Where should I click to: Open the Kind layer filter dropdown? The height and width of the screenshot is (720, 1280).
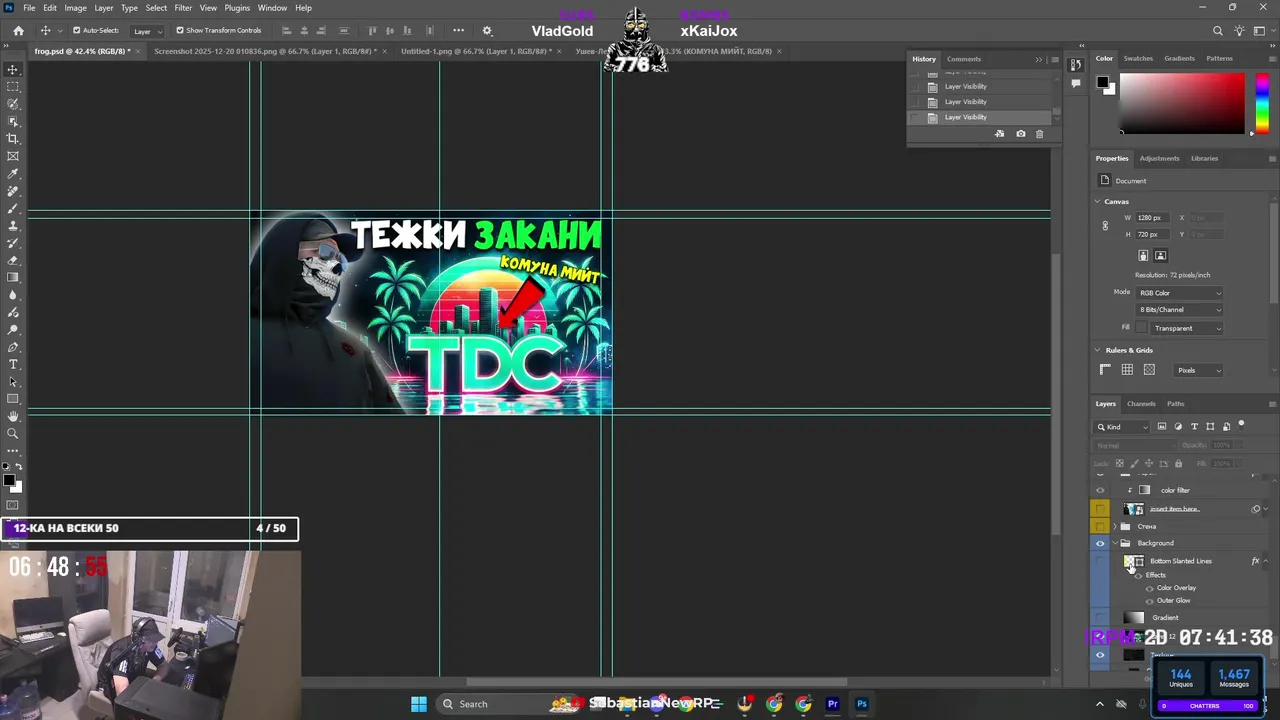(x=1123, y=427)
